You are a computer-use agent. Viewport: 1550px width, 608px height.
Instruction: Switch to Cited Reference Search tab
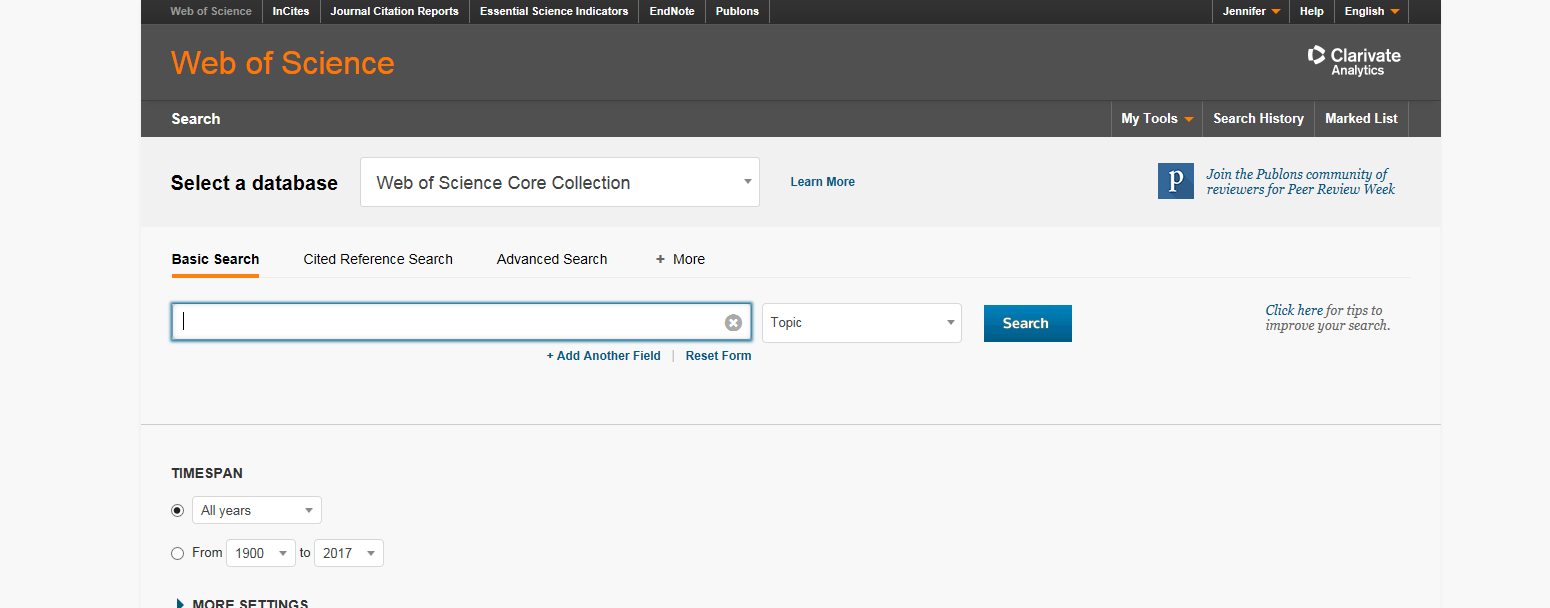click(378, 259)
